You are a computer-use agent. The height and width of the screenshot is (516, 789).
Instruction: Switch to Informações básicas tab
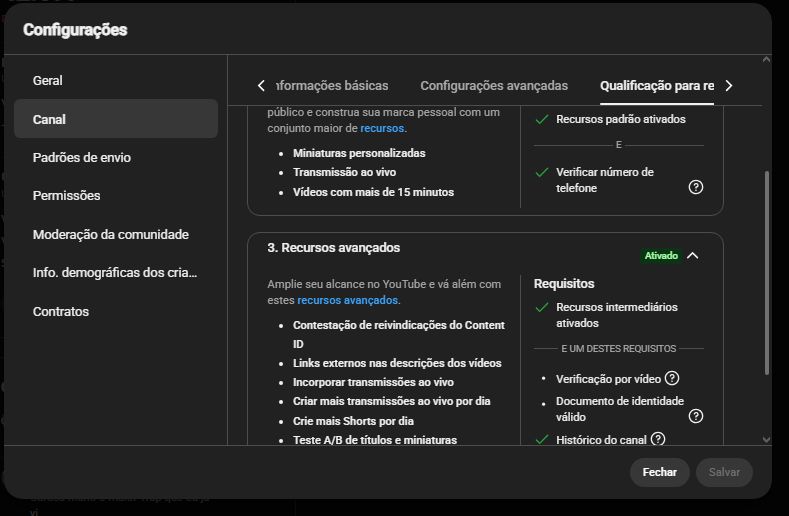tap(333, 86)
